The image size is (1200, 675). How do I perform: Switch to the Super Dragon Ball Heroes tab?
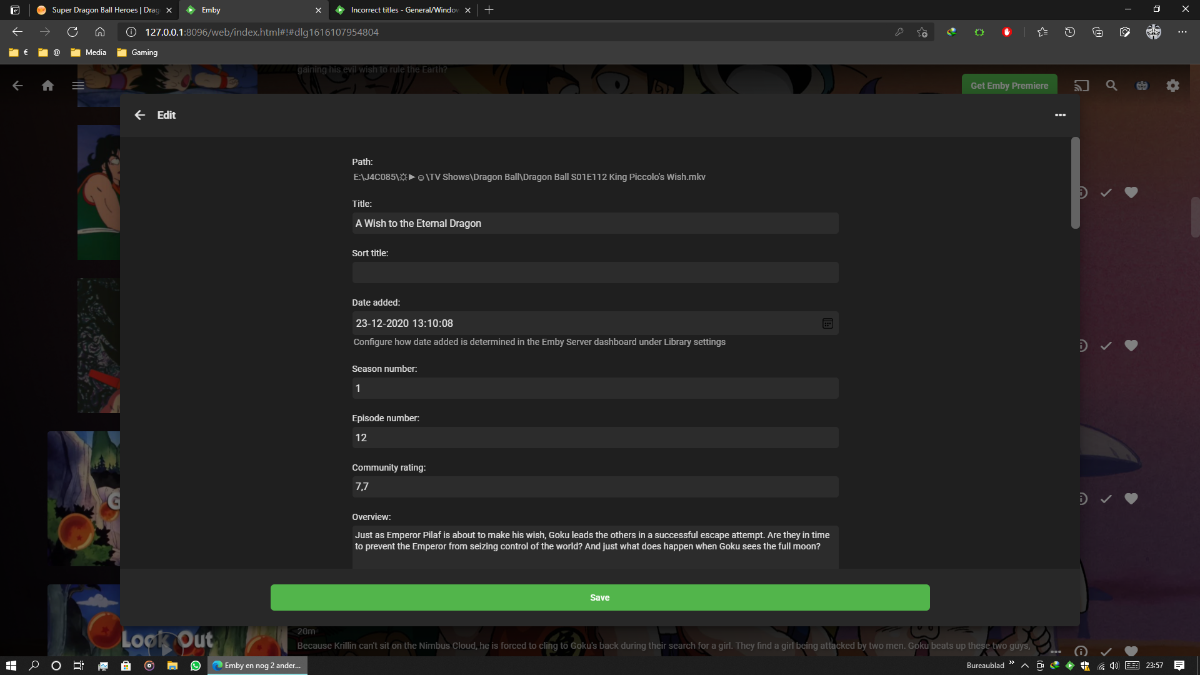click(x=98, y=9)
